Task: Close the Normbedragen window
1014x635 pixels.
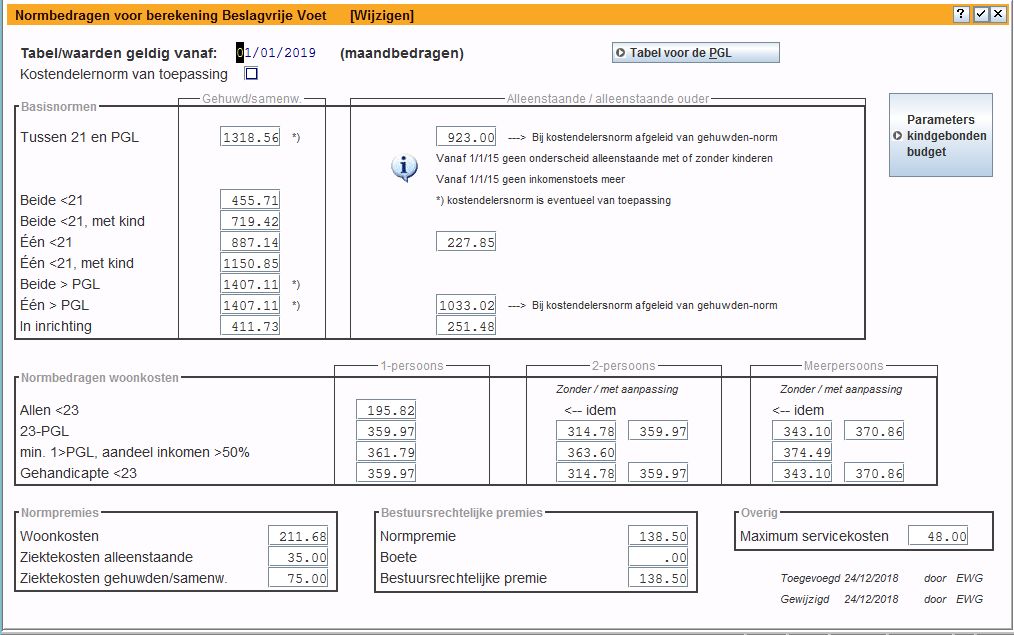Action: click(999, 14)
